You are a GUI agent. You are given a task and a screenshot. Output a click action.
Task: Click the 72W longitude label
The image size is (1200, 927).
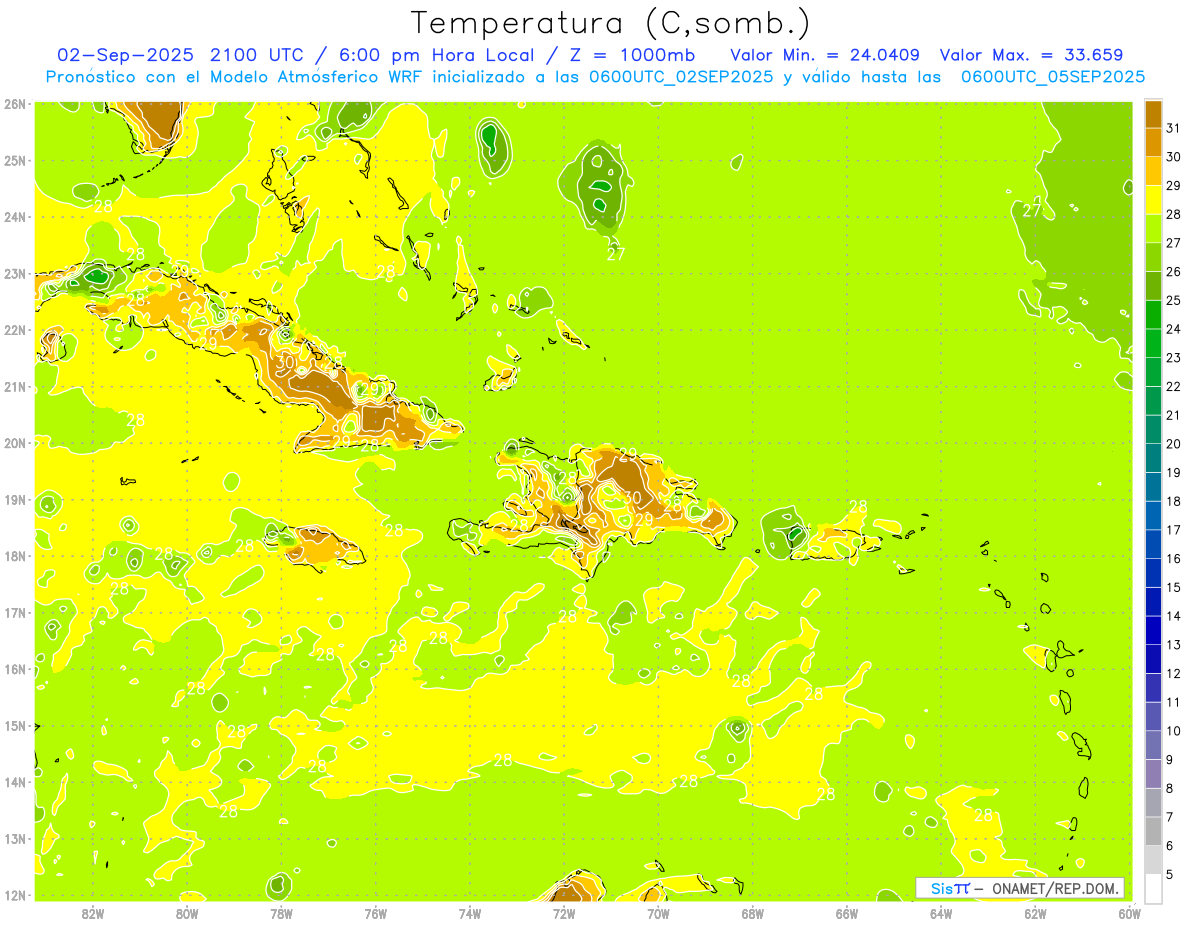pos(564,913)
